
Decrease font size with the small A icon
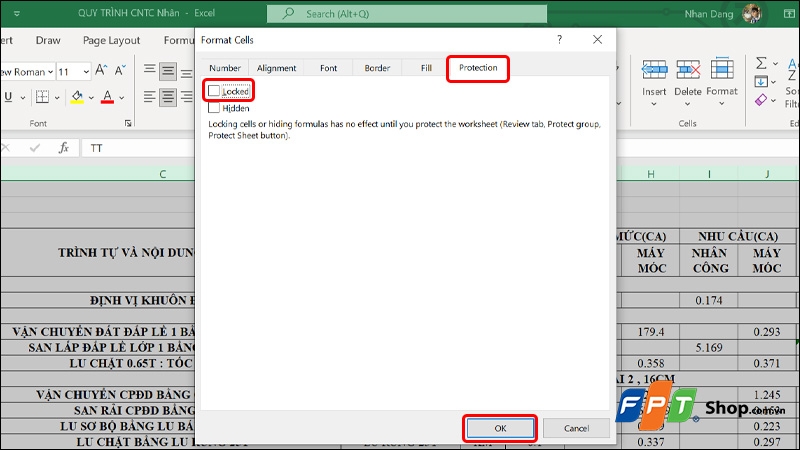click(x=120, y=70)
